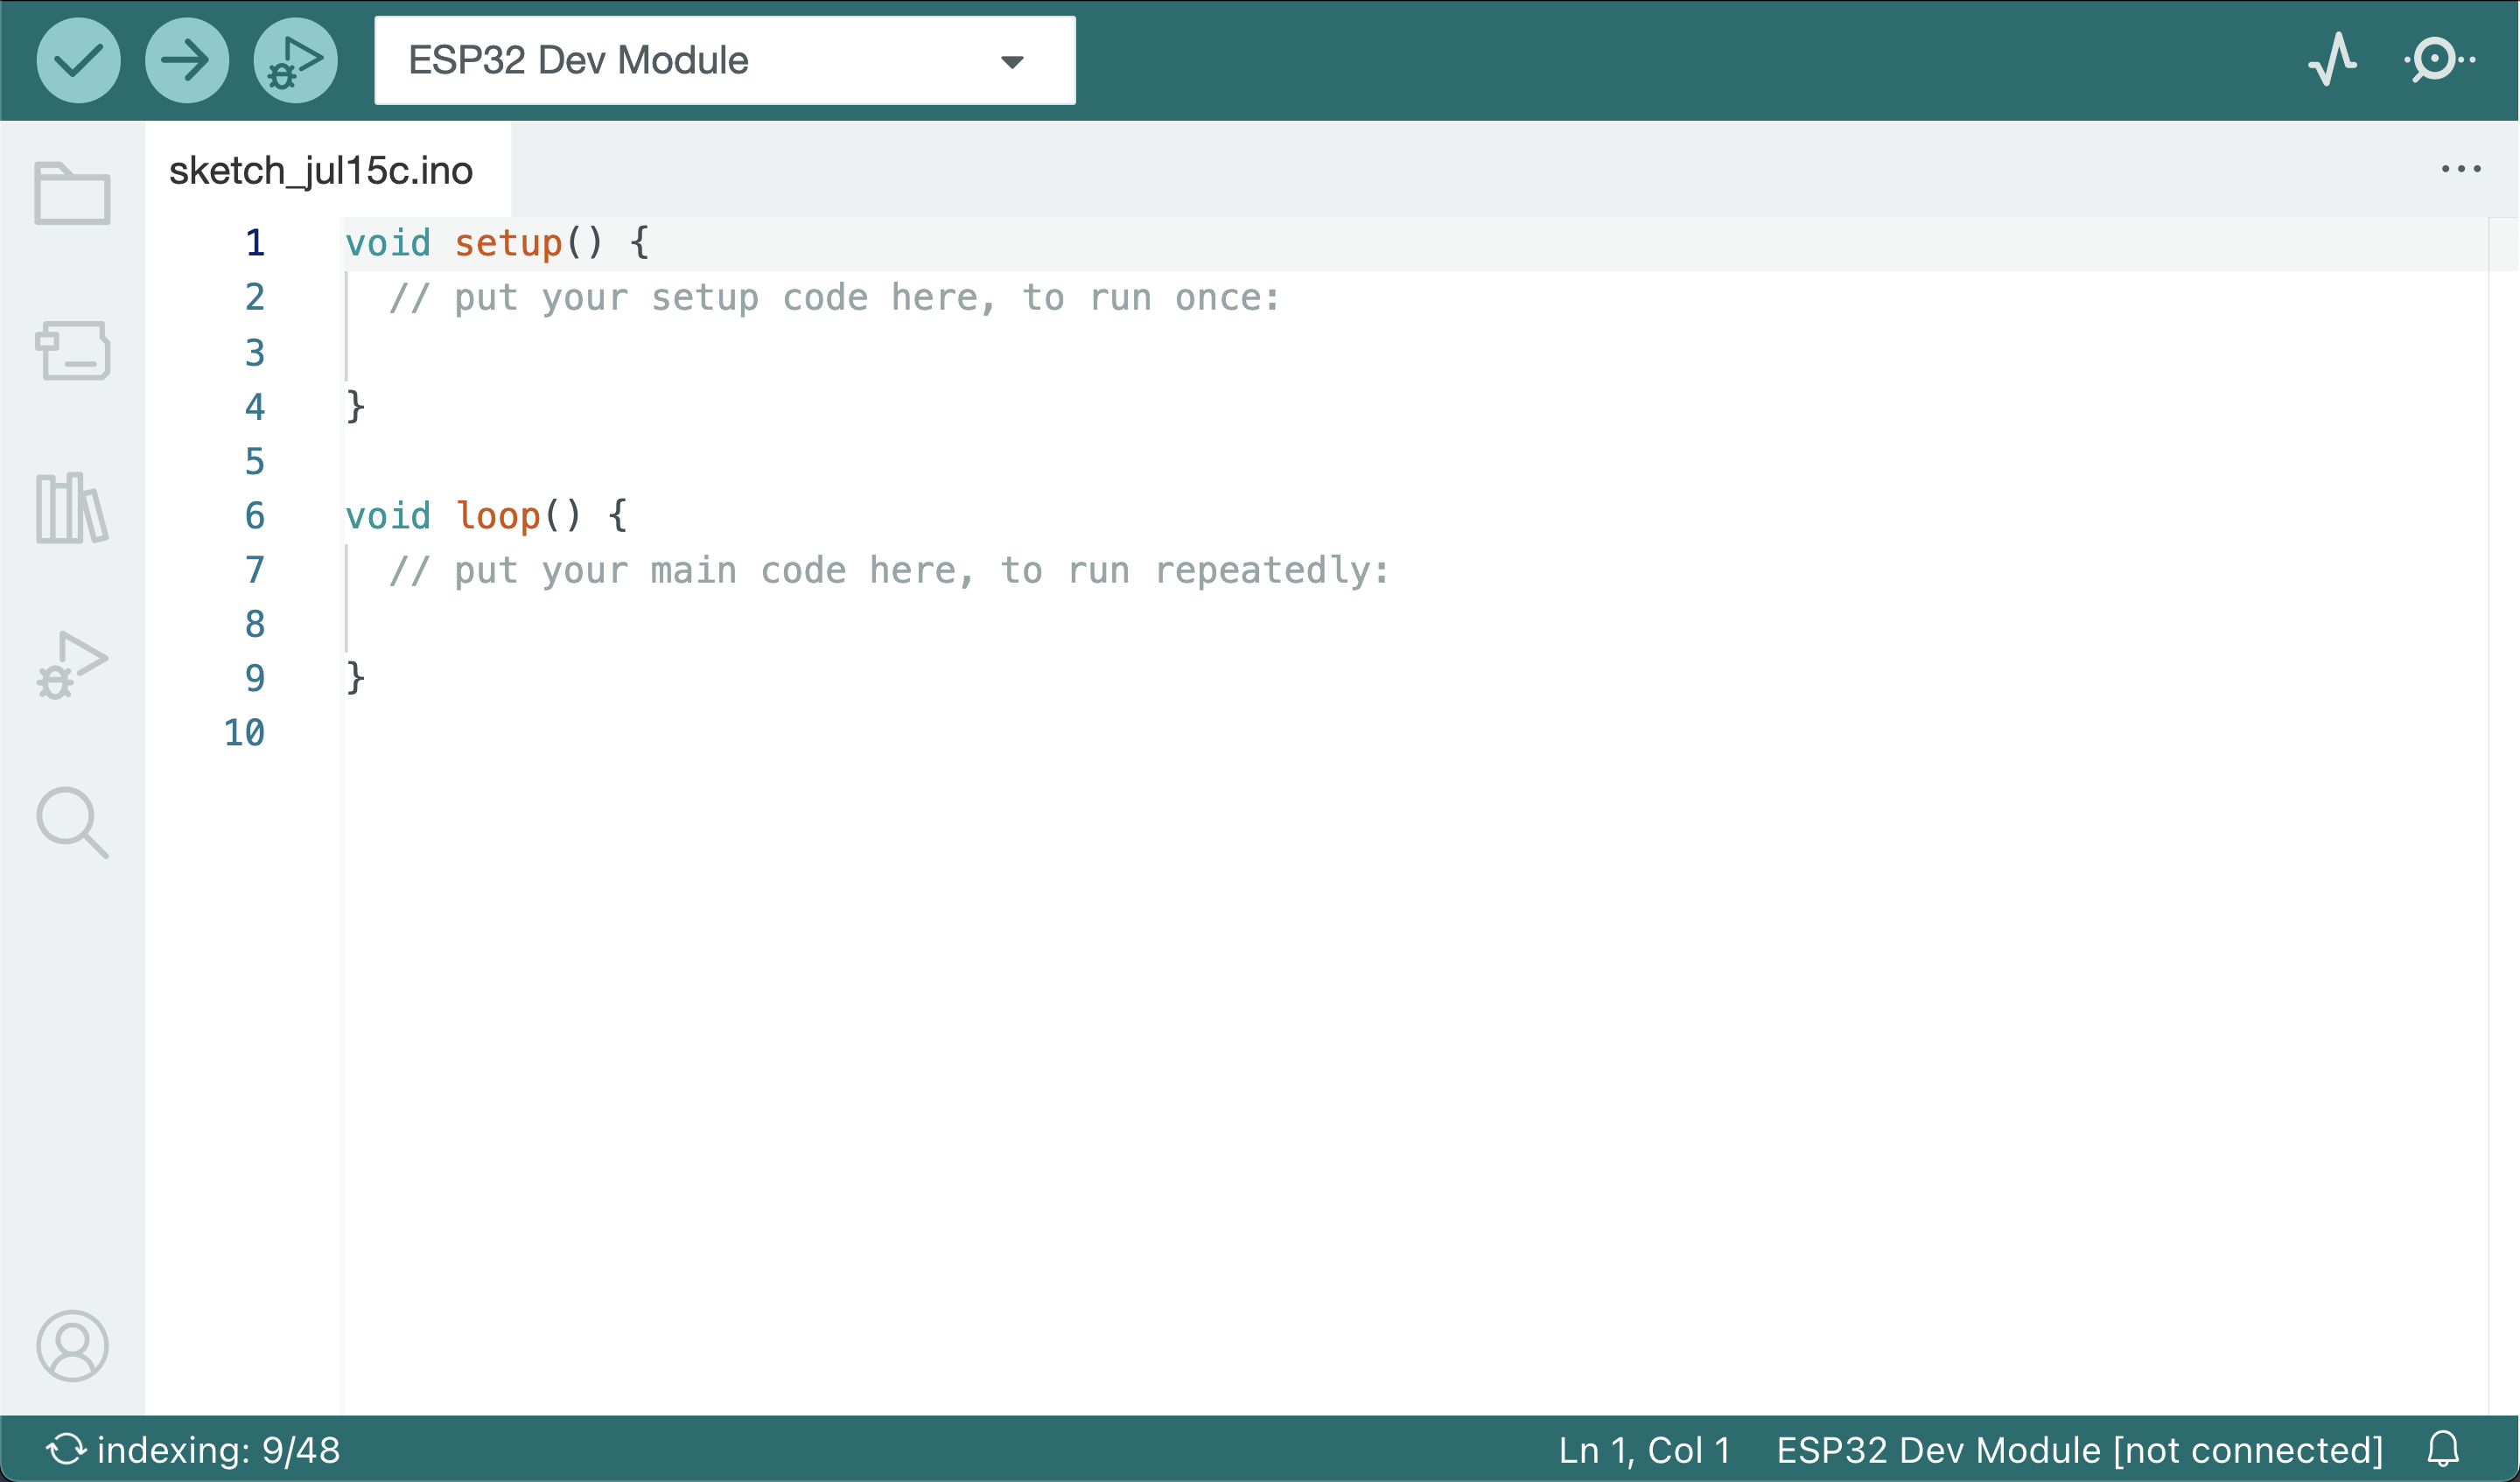Click the void keyword on line 1
The width and height of the screenshot is (2520, 1482).
[388, 243]
